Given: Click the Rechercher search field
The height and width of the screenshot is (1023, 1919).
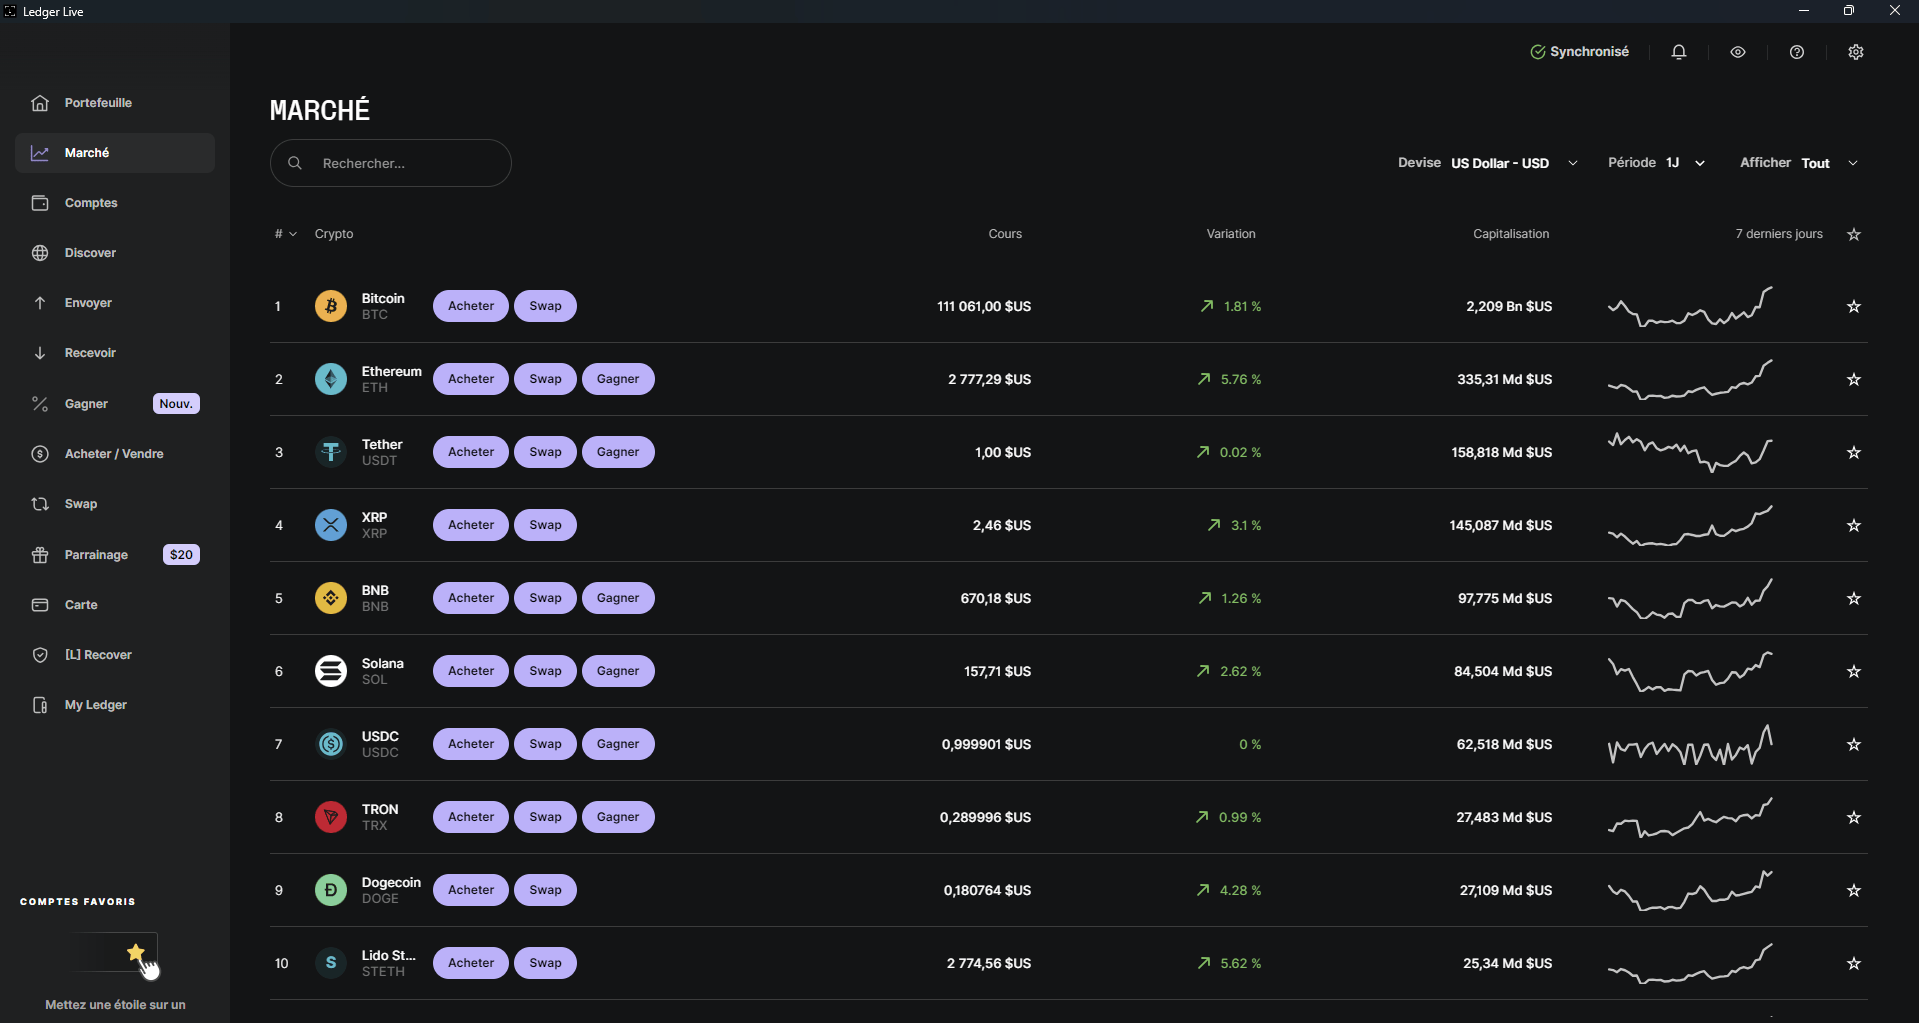Looking at the screenshot, I should pyautogui.click(x=391, y=163).
